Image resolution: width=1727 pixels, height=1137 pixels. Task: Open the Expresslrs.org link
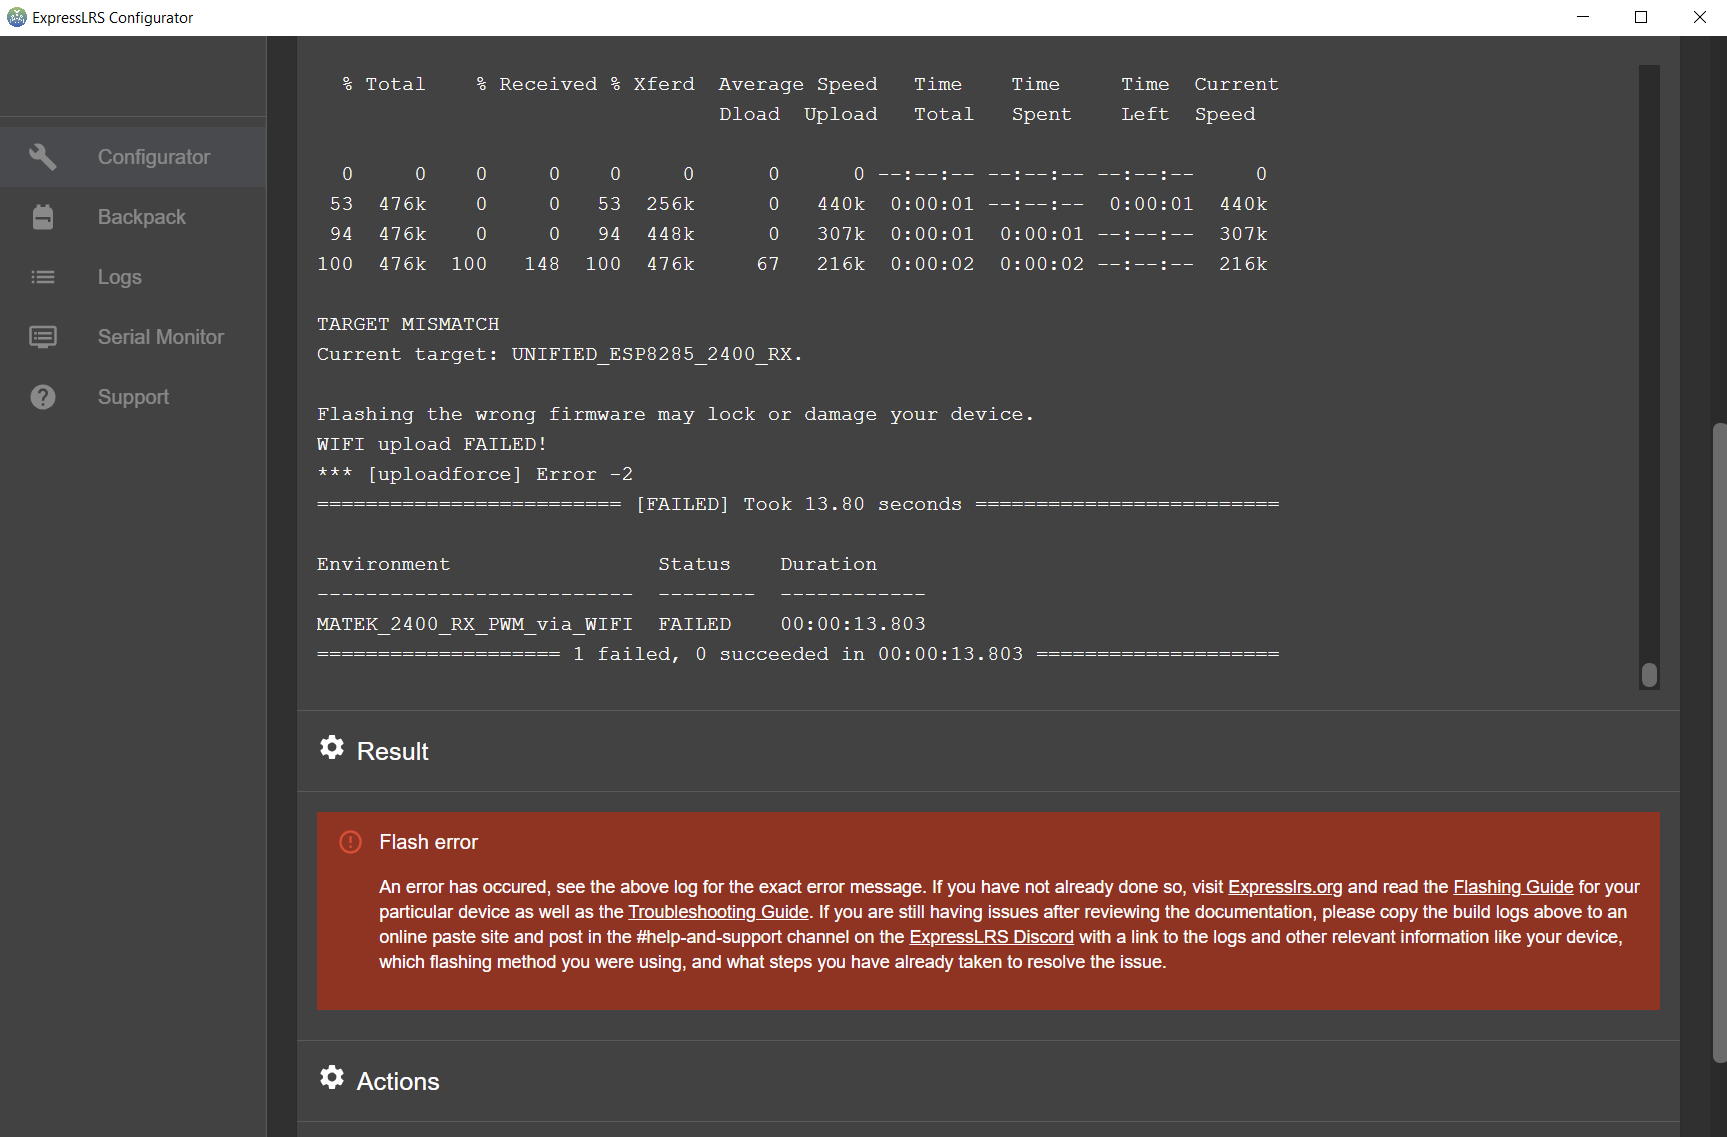coord(1284,887)
